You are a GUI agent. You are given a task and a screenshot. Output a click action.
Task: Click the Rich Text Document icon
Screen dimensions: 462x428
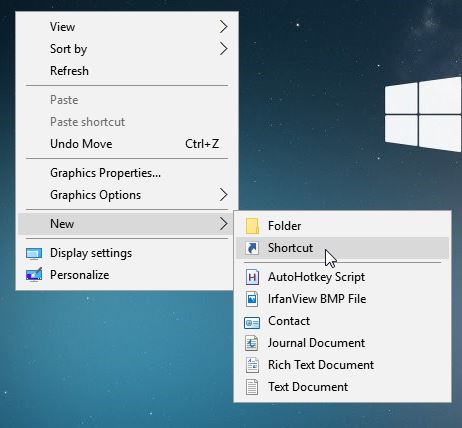click(252, 365)
